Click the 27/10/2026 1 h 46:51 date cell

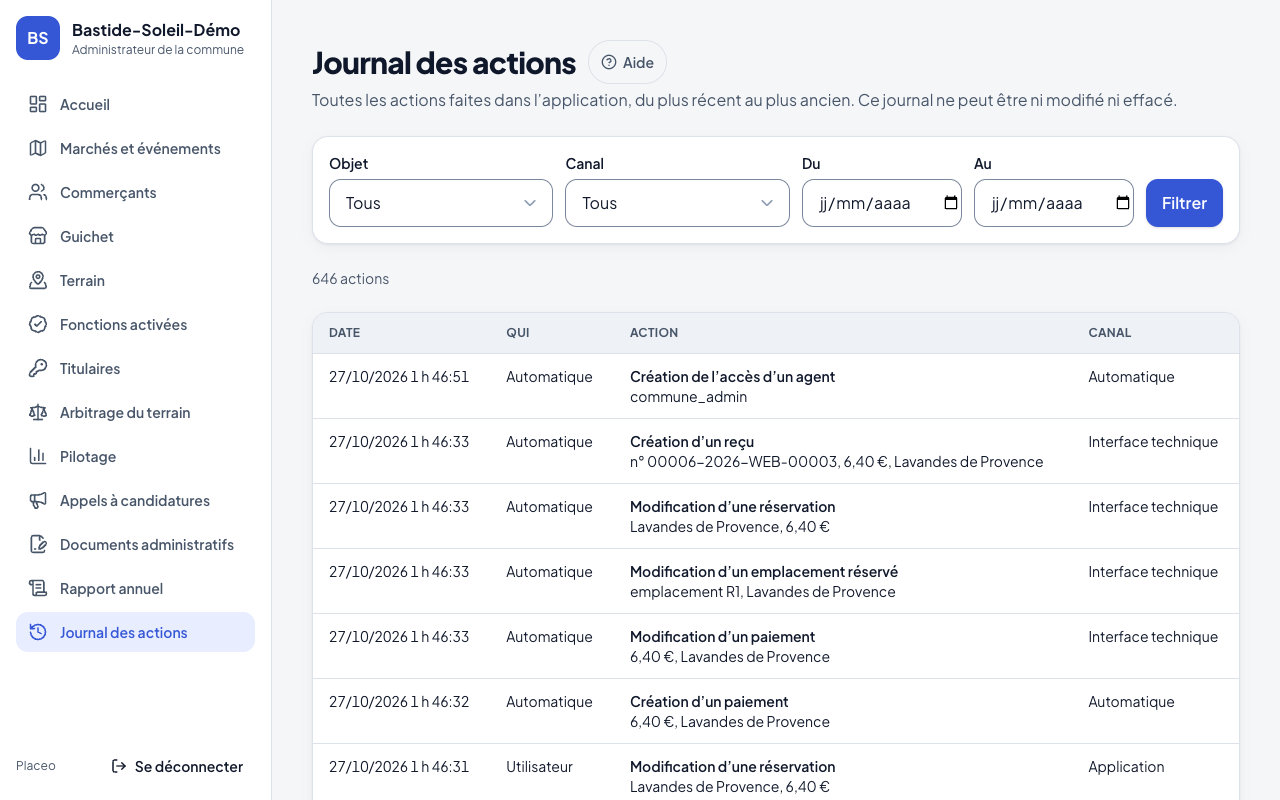click(399, 377)
